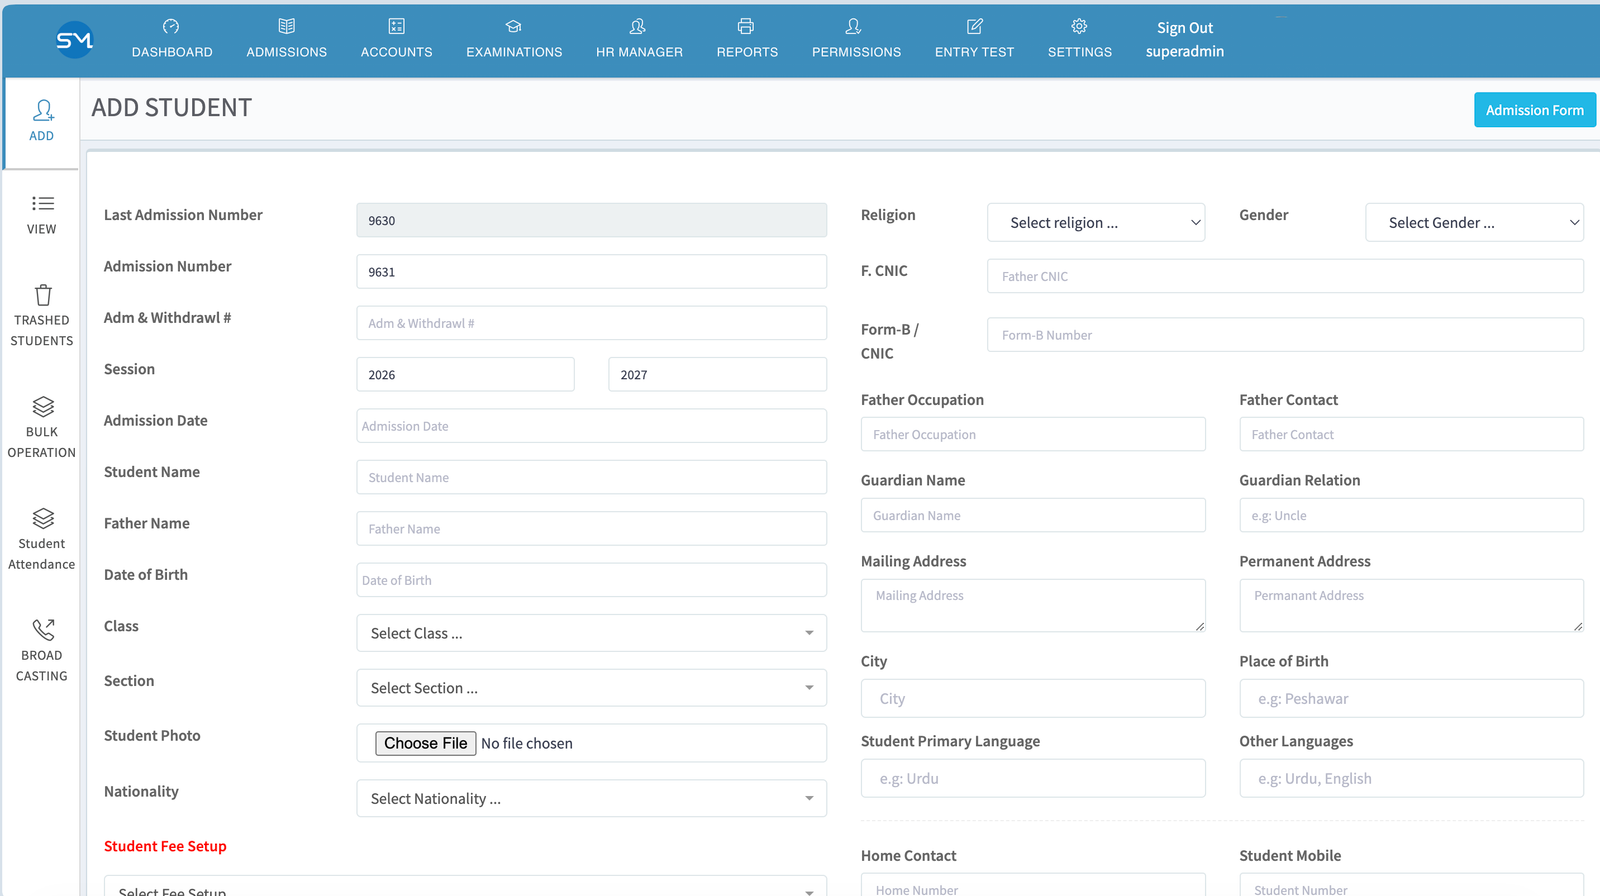Click the Date of Birth field
Screen dimensions: 1600x896
coord(592,580)
